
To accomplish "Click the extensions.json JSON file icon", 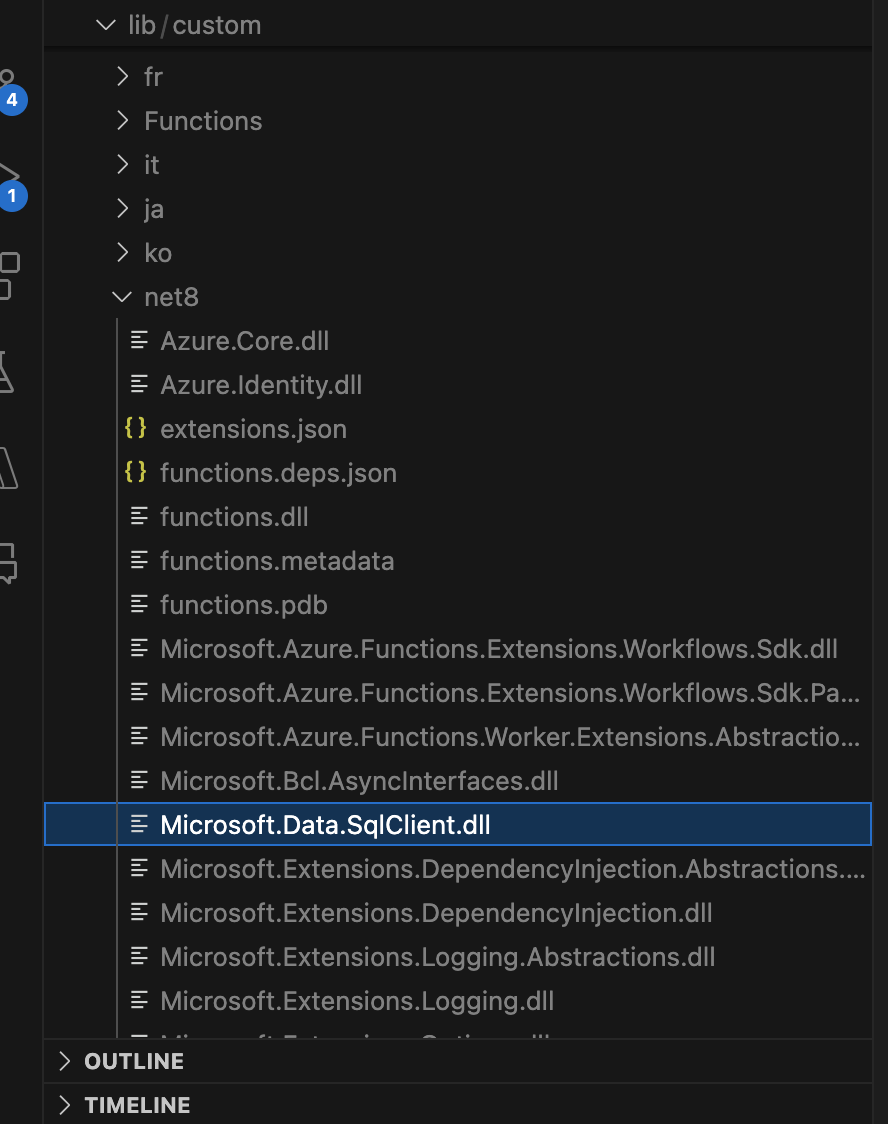I will click(138, 428).
